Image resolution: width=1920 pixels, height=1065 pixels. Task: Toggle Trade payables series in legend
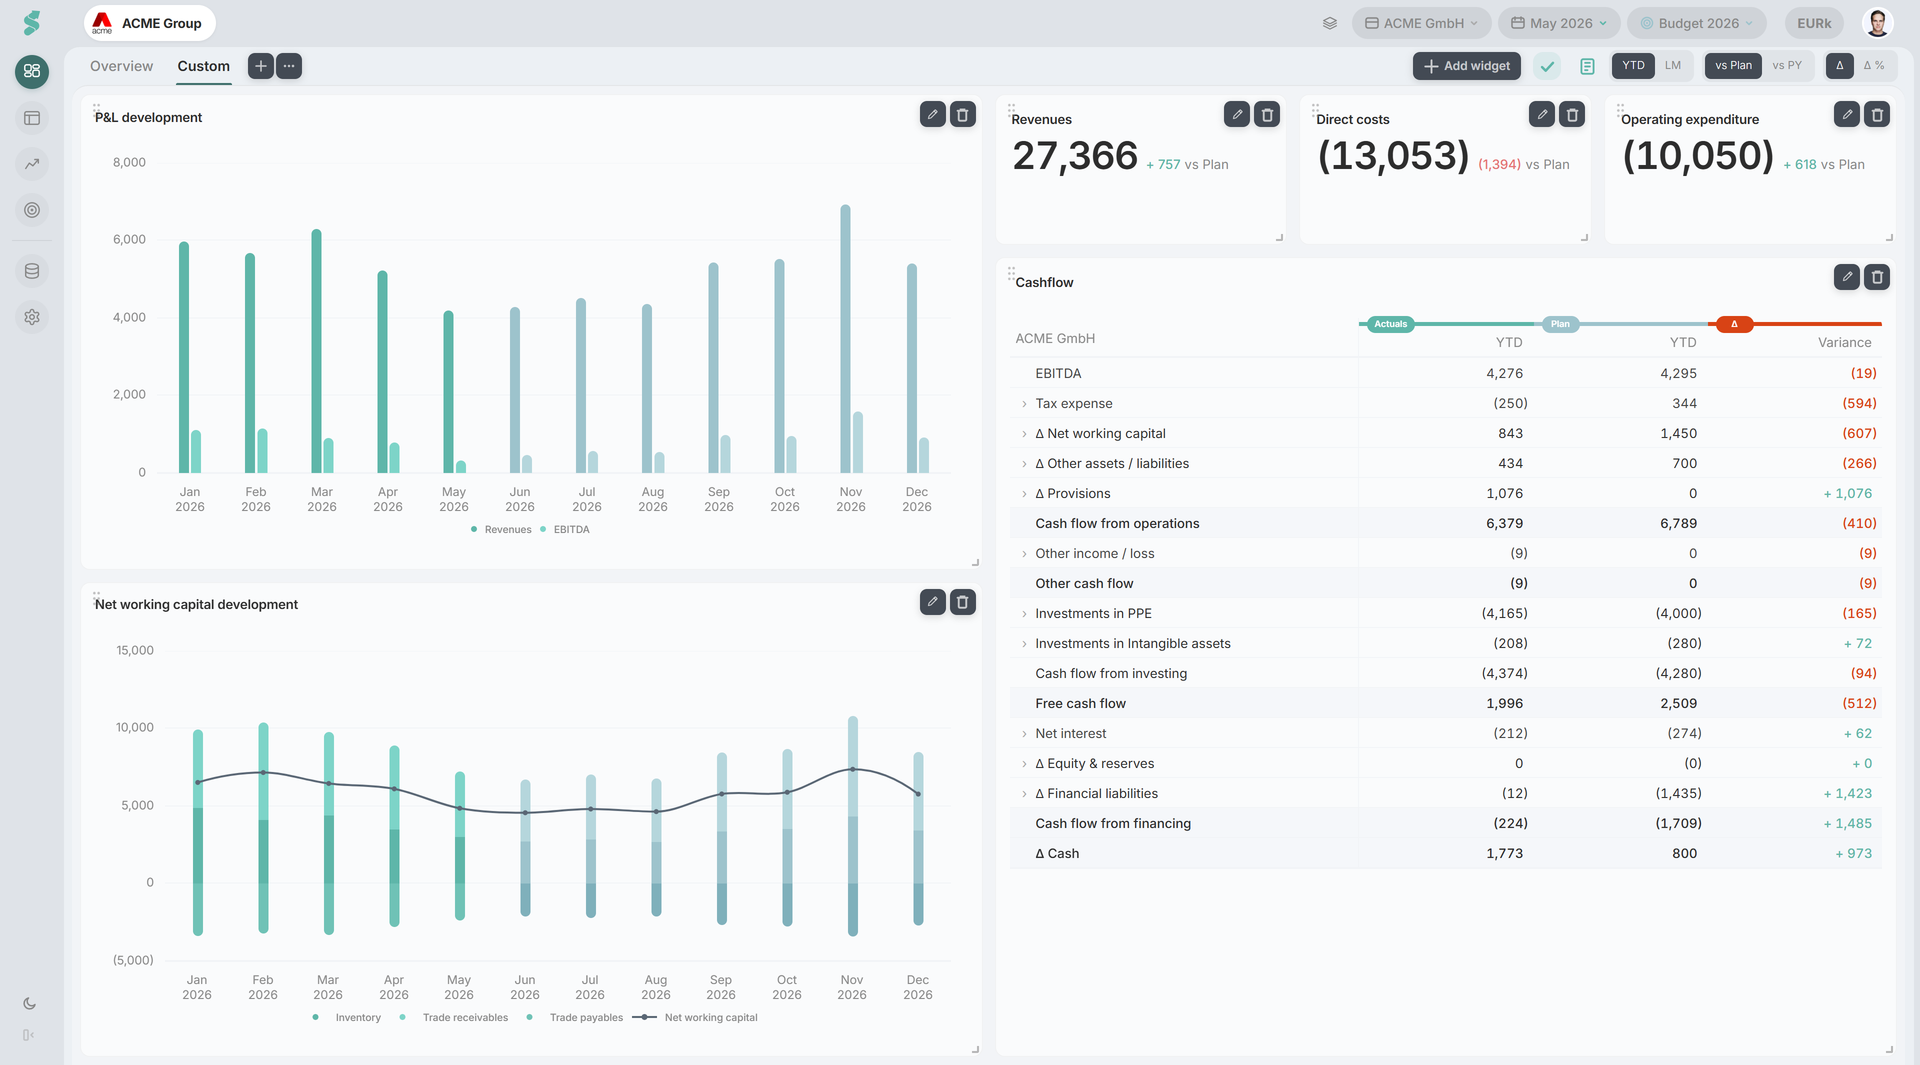[574, 1018]
